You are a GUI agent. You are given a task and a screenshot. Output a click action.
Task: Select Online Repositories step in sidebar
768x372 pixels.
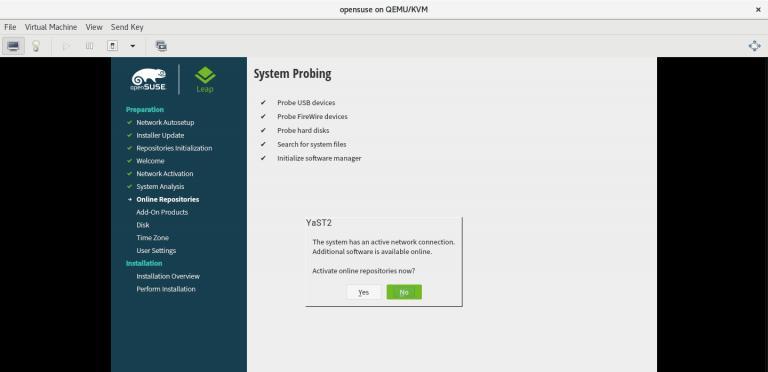168,199
